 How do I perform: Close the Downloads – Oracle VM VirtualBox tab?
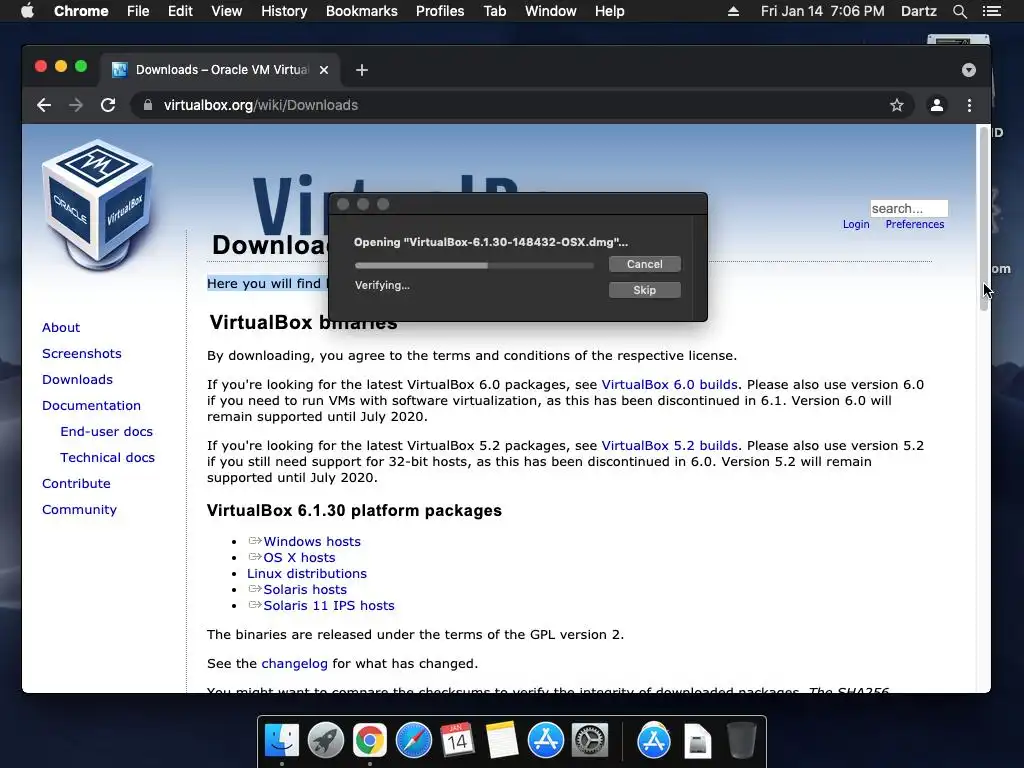click(x=324, y=70)
